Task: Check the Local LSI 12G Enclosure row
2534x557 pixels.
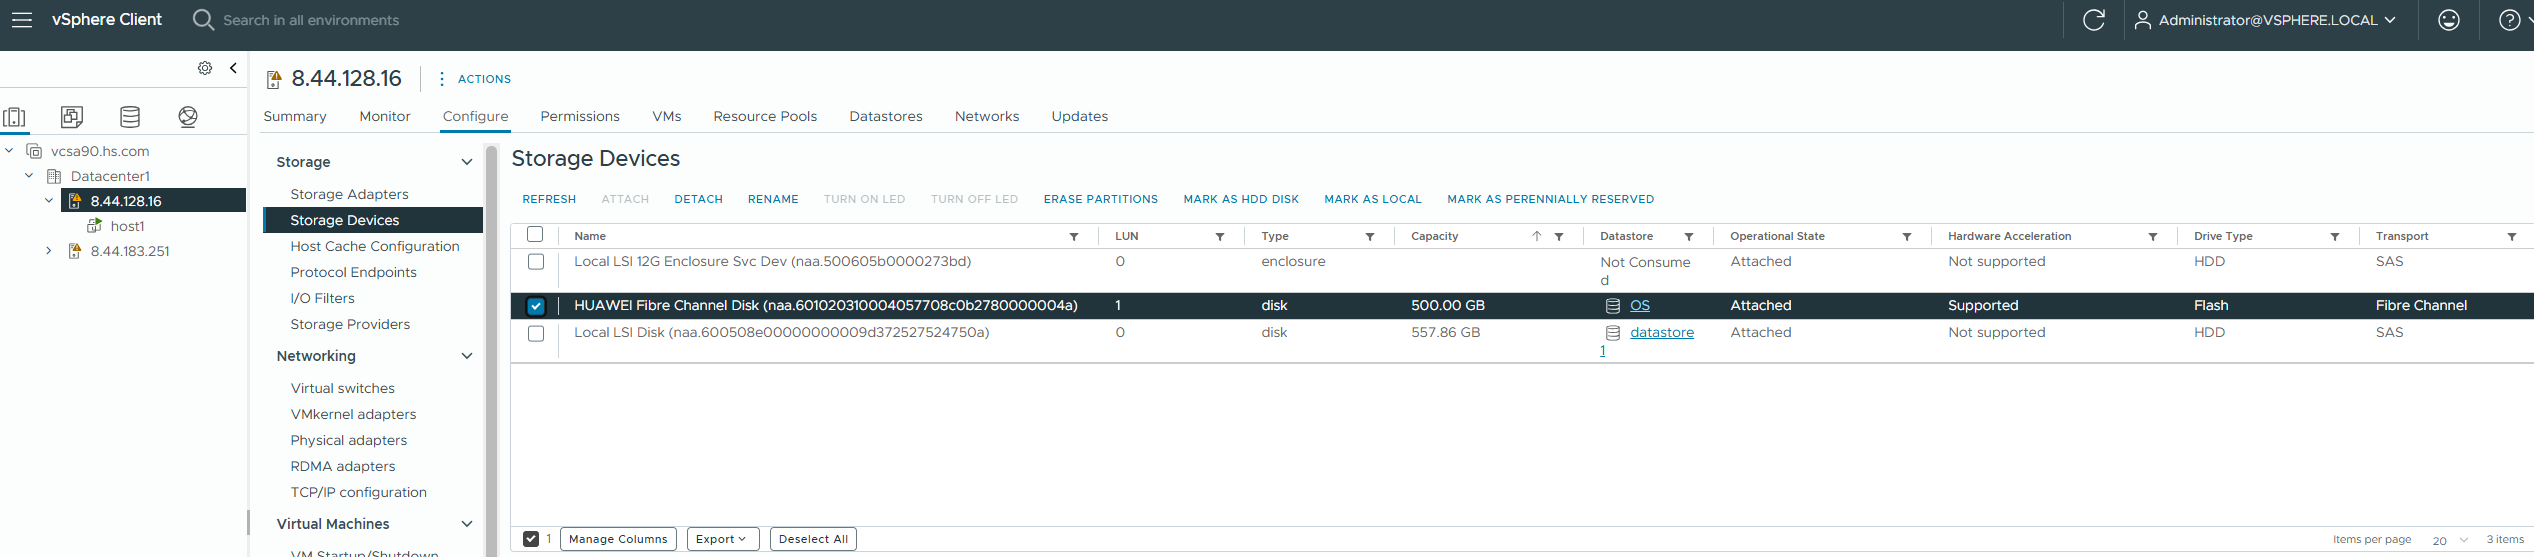Action: 536,262
